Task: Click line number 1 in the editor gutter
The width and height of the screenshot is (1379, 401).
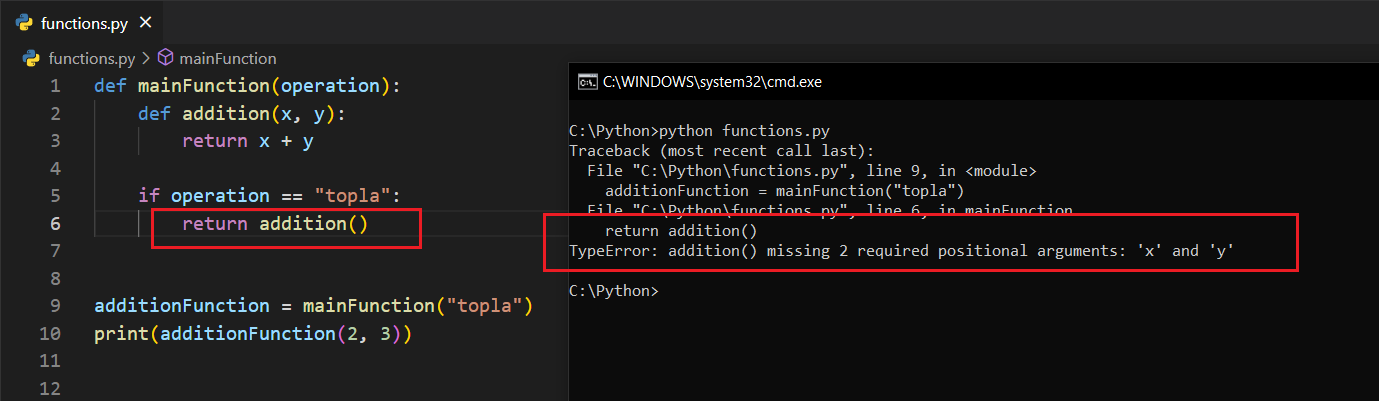Action: pos(55,86)
